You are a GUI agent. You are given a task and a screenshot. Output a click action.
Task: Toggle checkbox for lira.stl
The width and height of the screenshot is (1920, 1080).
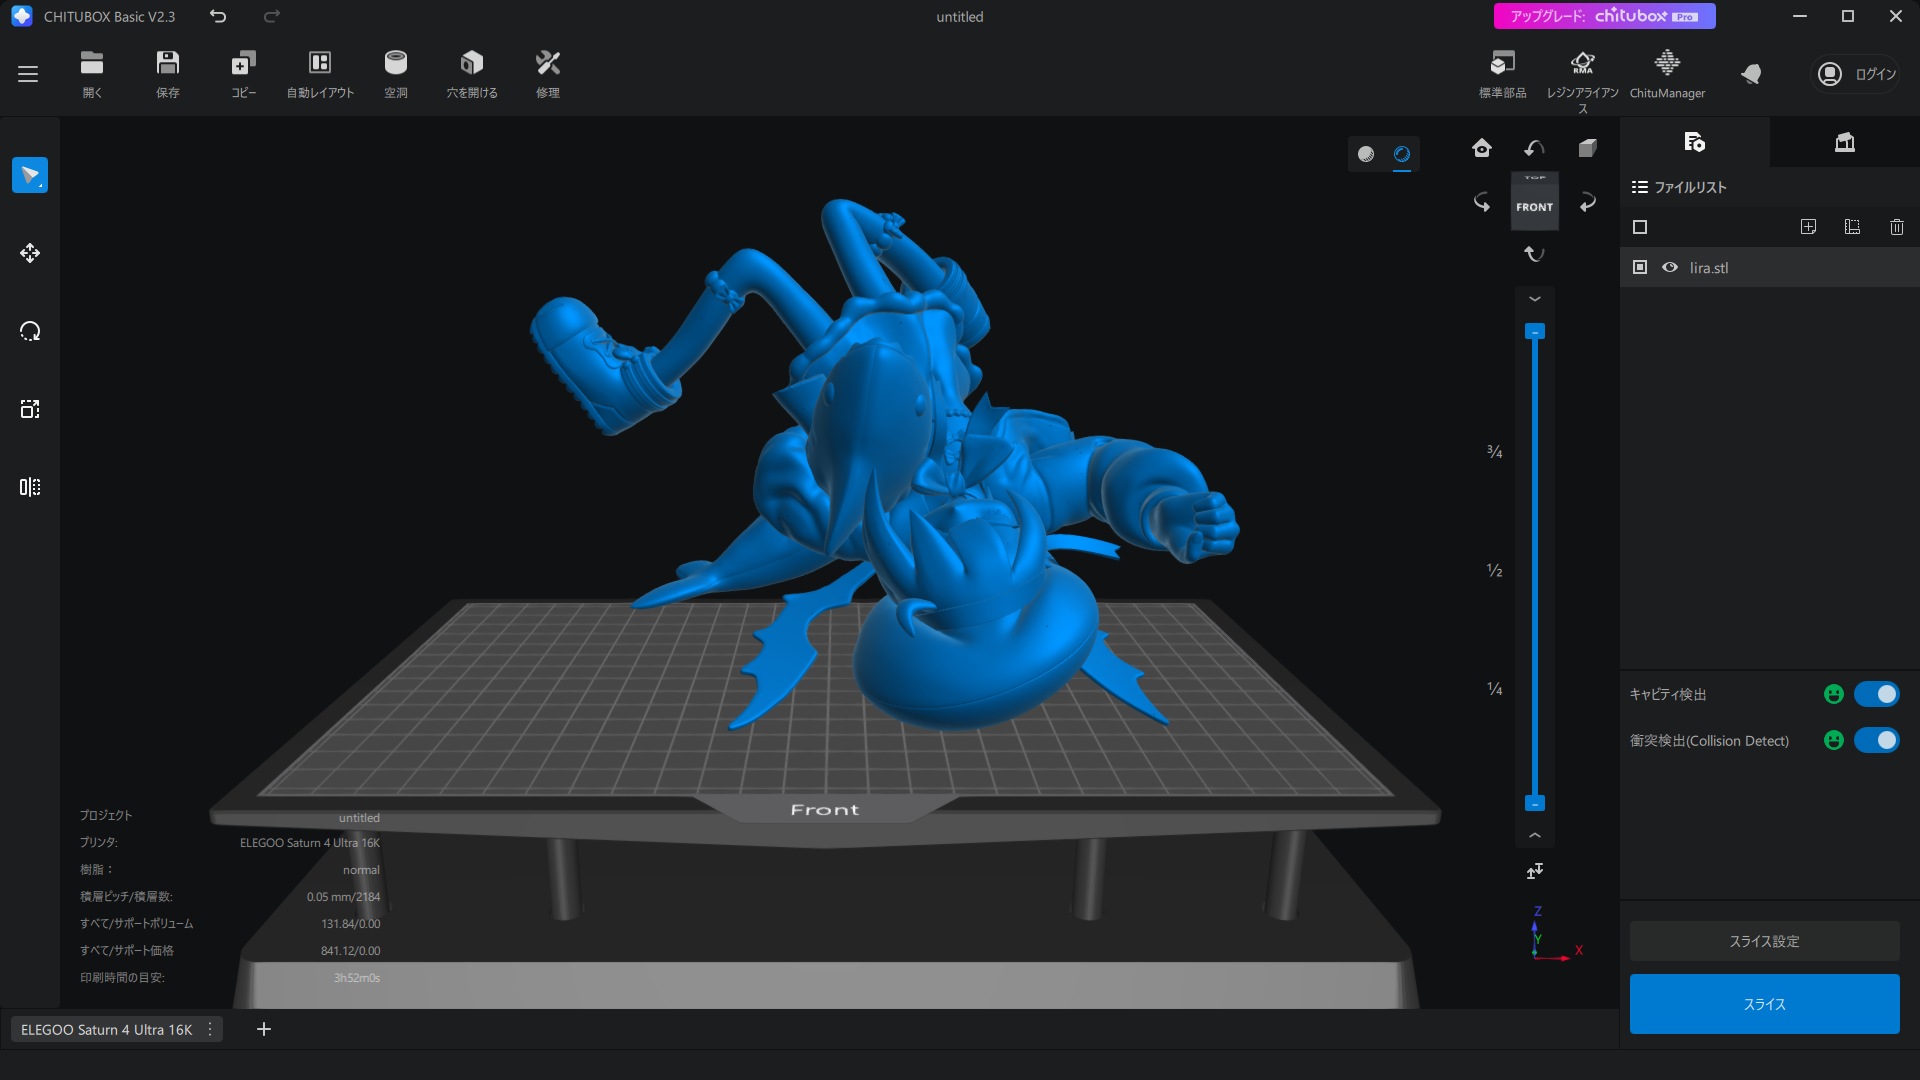point(1640,267)
